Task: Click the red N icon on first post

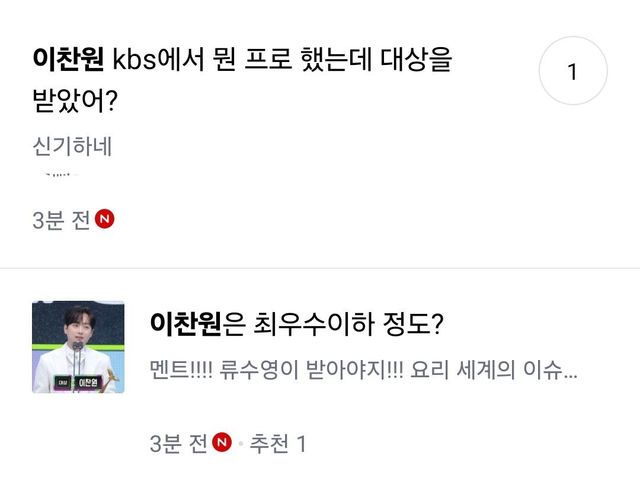Action: pos(106,221)
